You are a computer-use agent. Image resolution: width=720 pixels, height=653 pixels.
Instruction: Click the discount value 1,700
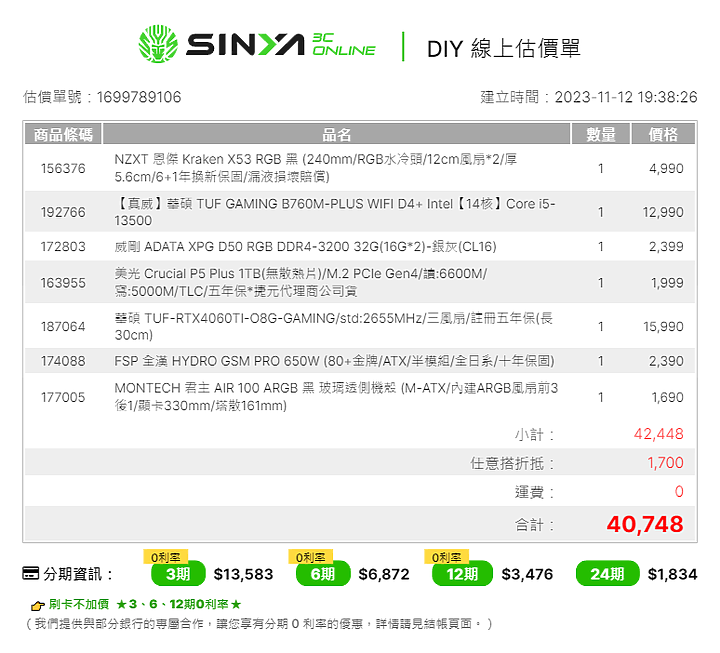665,463
